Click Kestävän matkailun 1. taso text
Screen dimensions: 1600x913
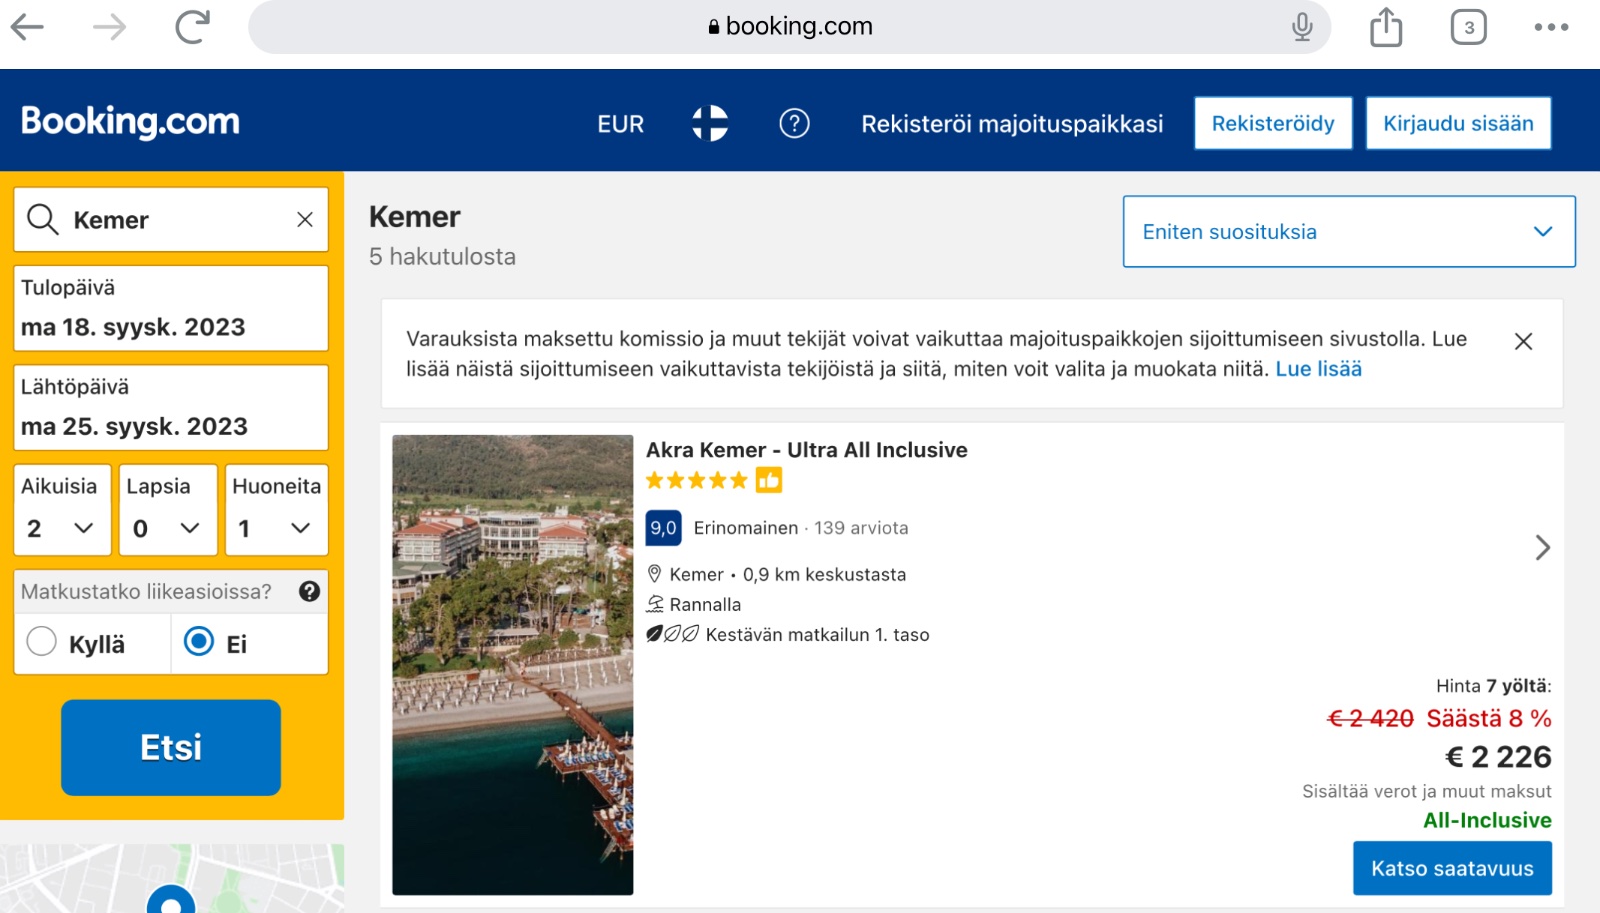pos(817,635)
